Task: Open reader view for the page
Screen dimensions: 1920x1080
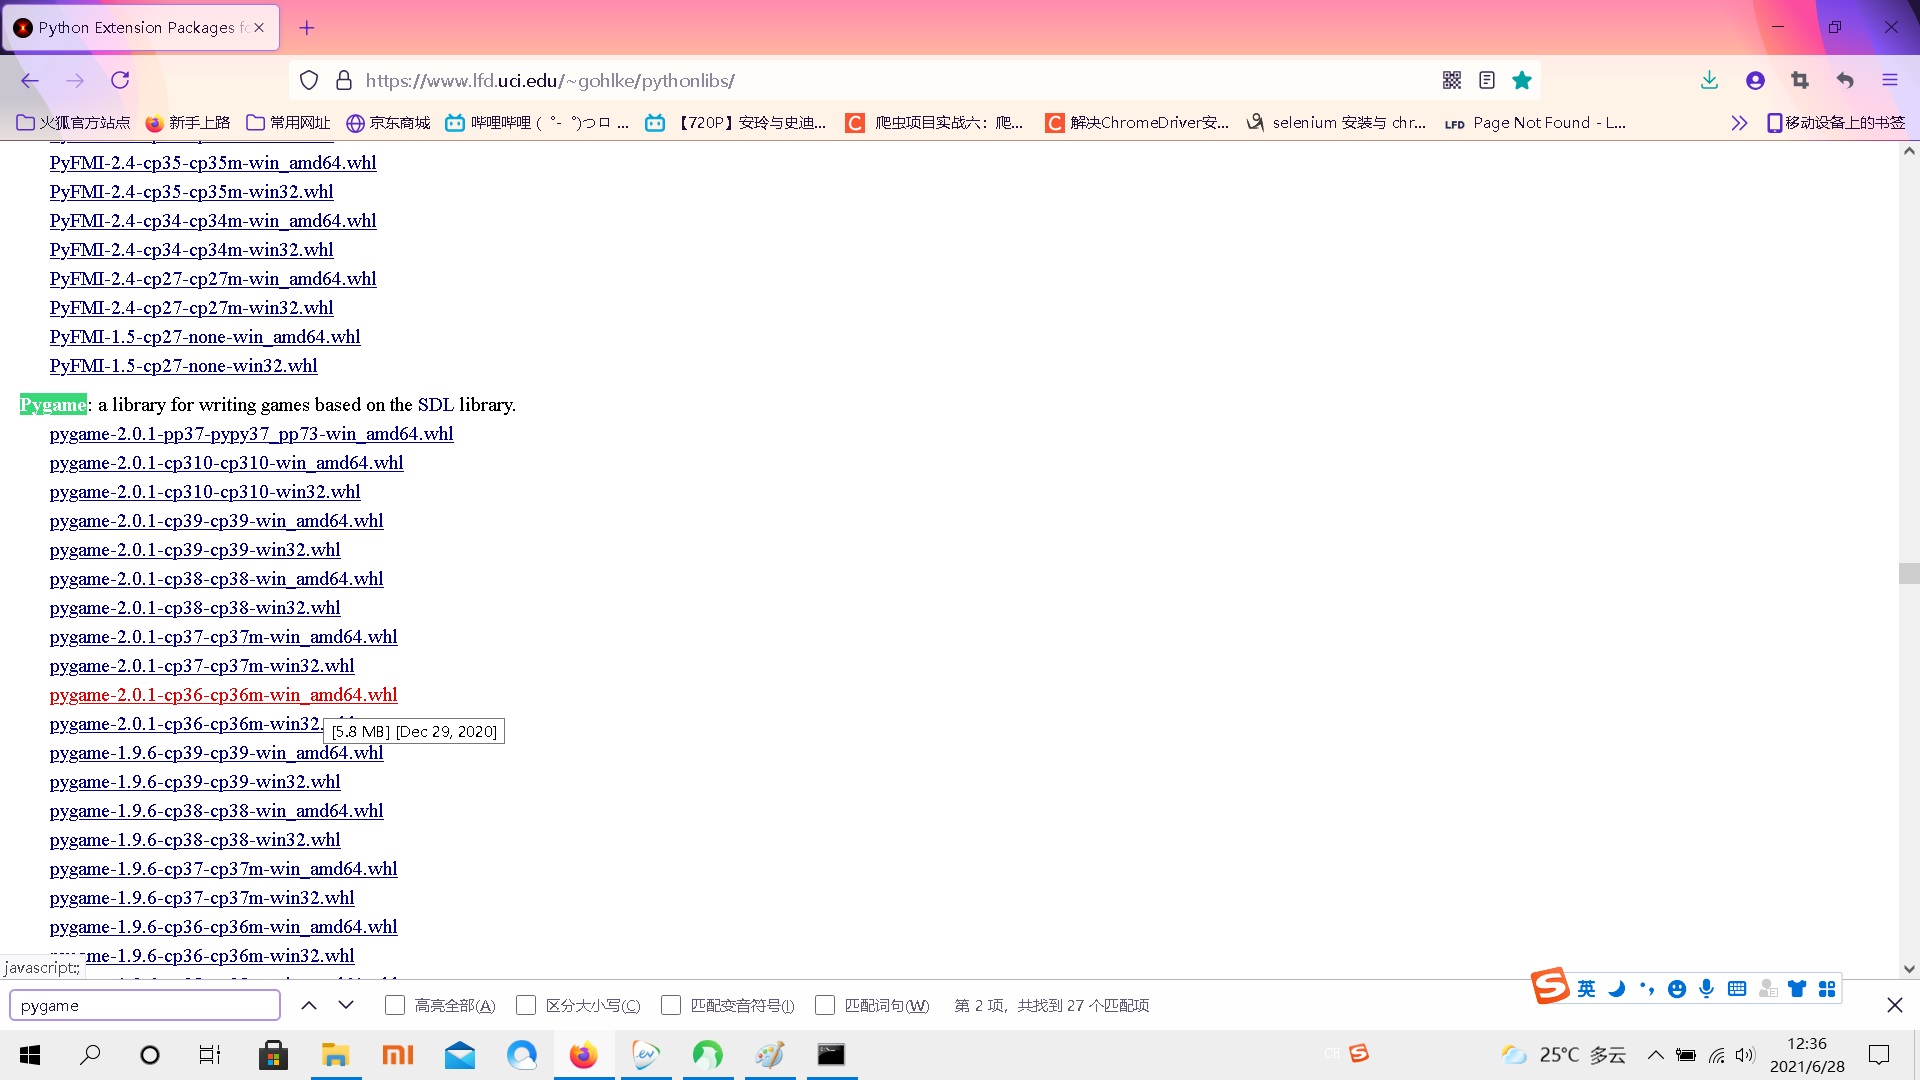Action: [x=1487, y=80]
